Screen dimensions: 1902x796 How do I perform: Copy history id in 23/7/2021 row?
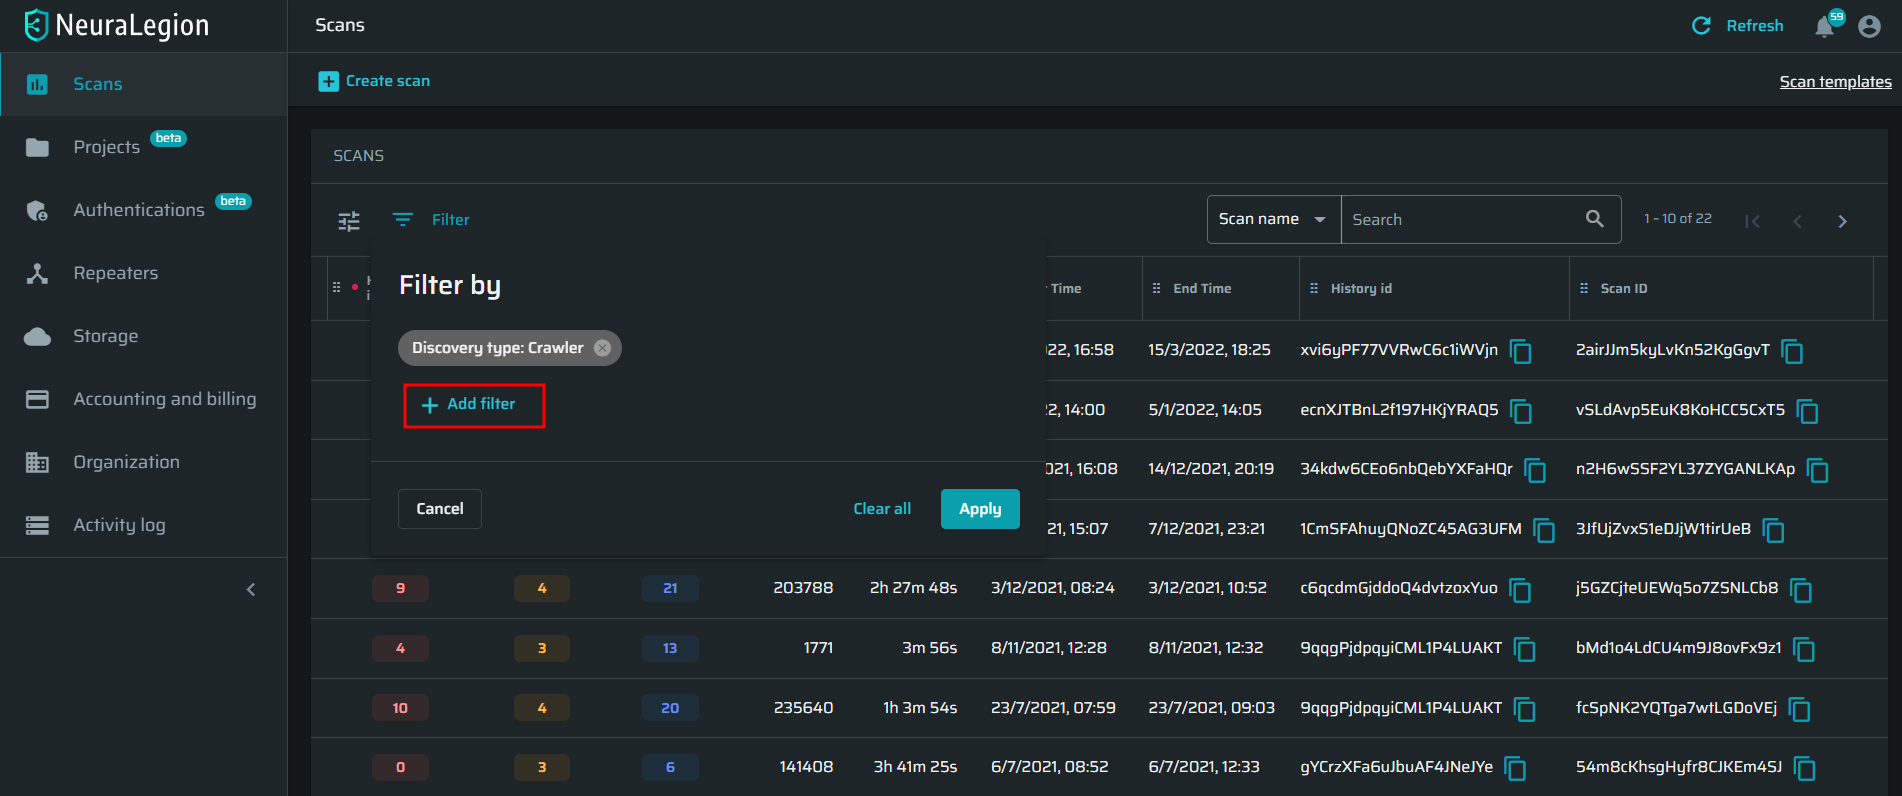coord(1525,709)
